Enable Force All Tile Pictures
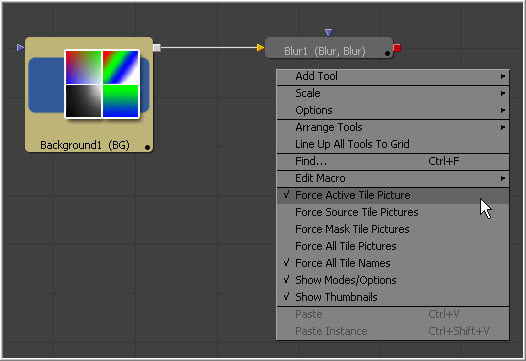The width and height of the screenshot is (526, 361). tap(392, 246)
